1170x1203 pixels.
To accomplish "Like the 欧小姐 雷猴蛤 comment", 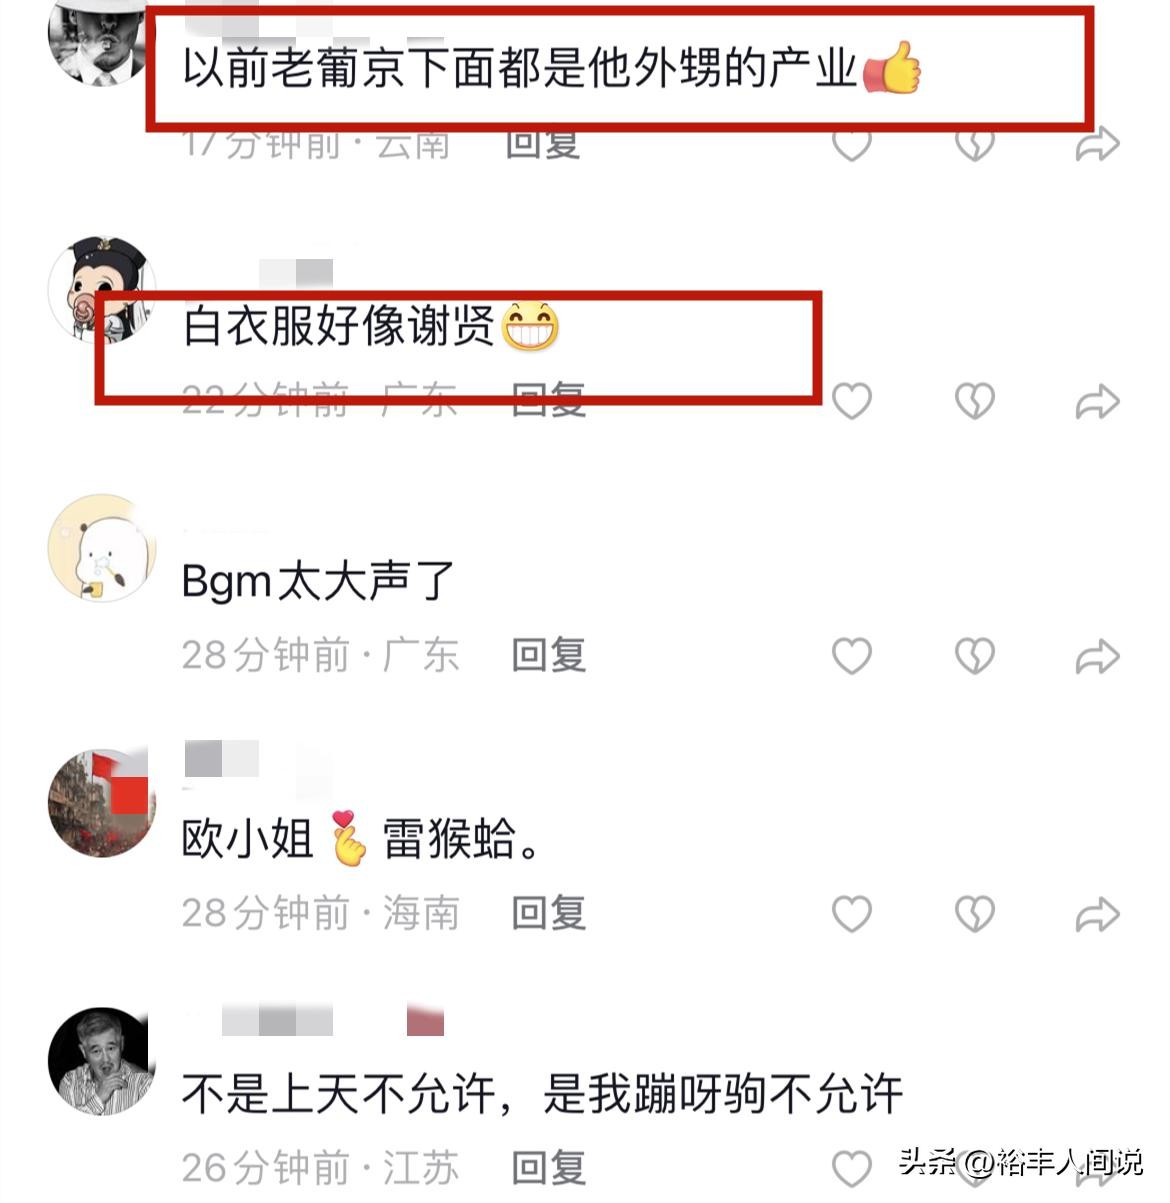I will pyautogui.click(x=852, y=913).
